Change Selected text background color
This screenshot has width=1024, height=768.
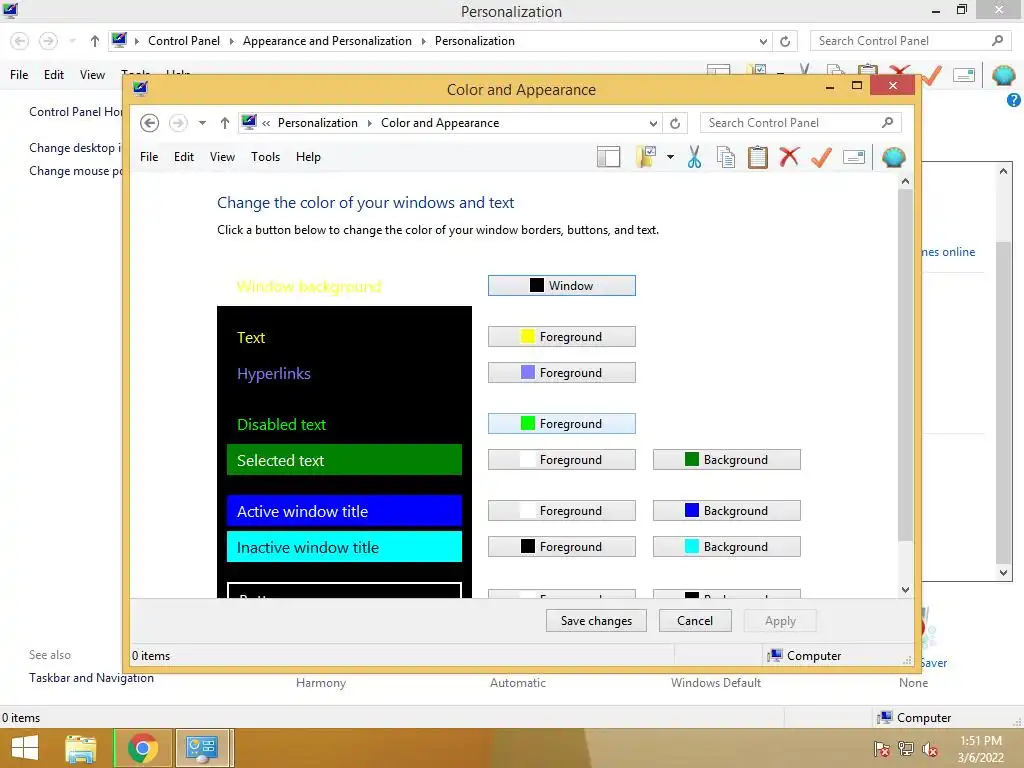click(x=727, y=459)
